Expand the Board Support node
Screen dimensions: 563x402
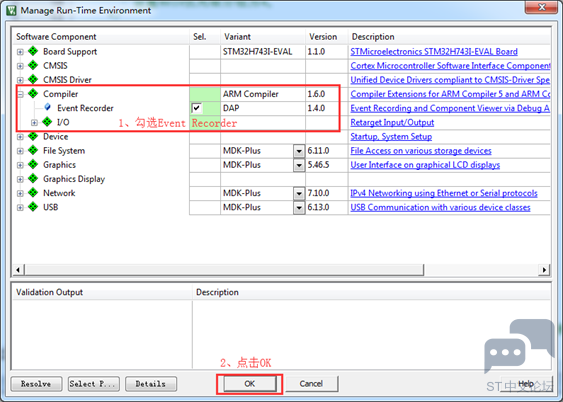20,52
